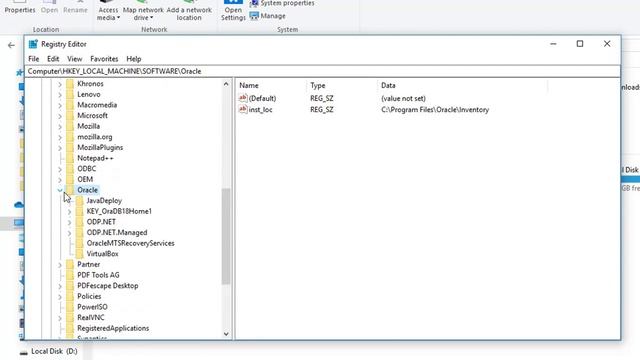Click the tree pane vertical scrollbar thumb

226,236
